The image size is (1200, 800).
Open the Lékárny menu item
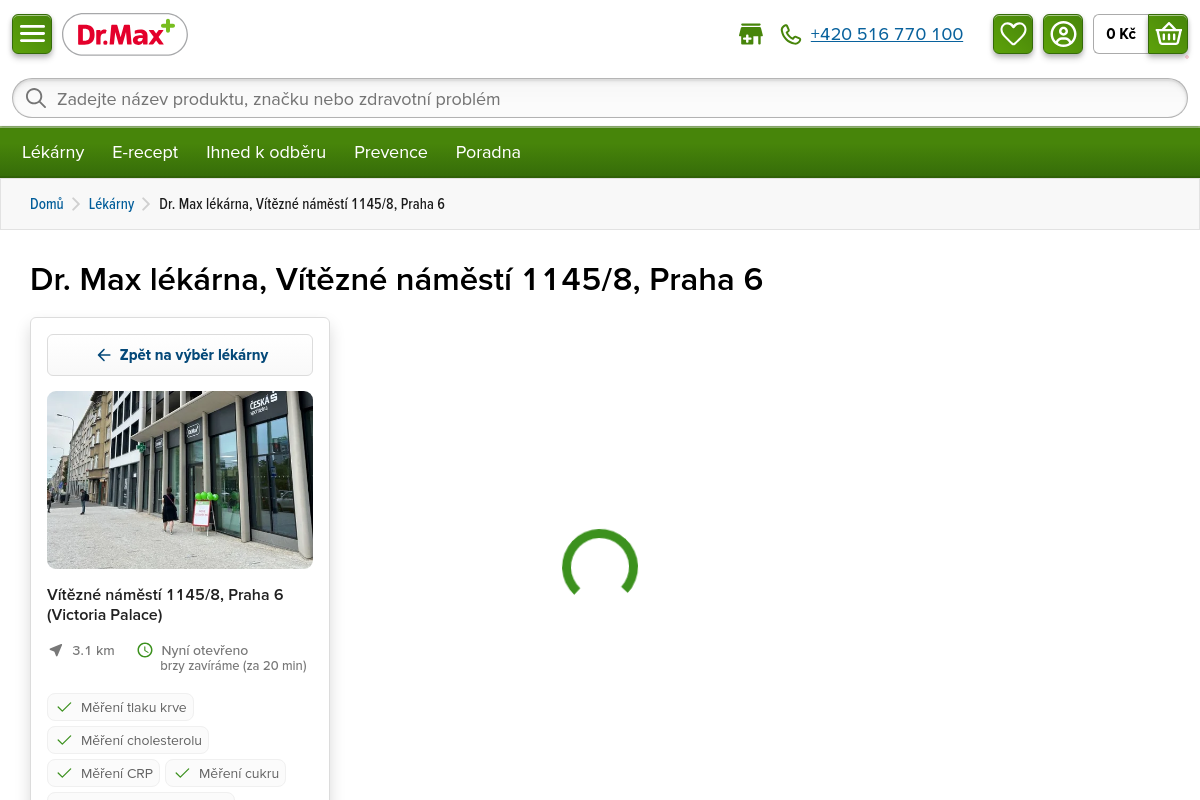(x=53, y=152)
